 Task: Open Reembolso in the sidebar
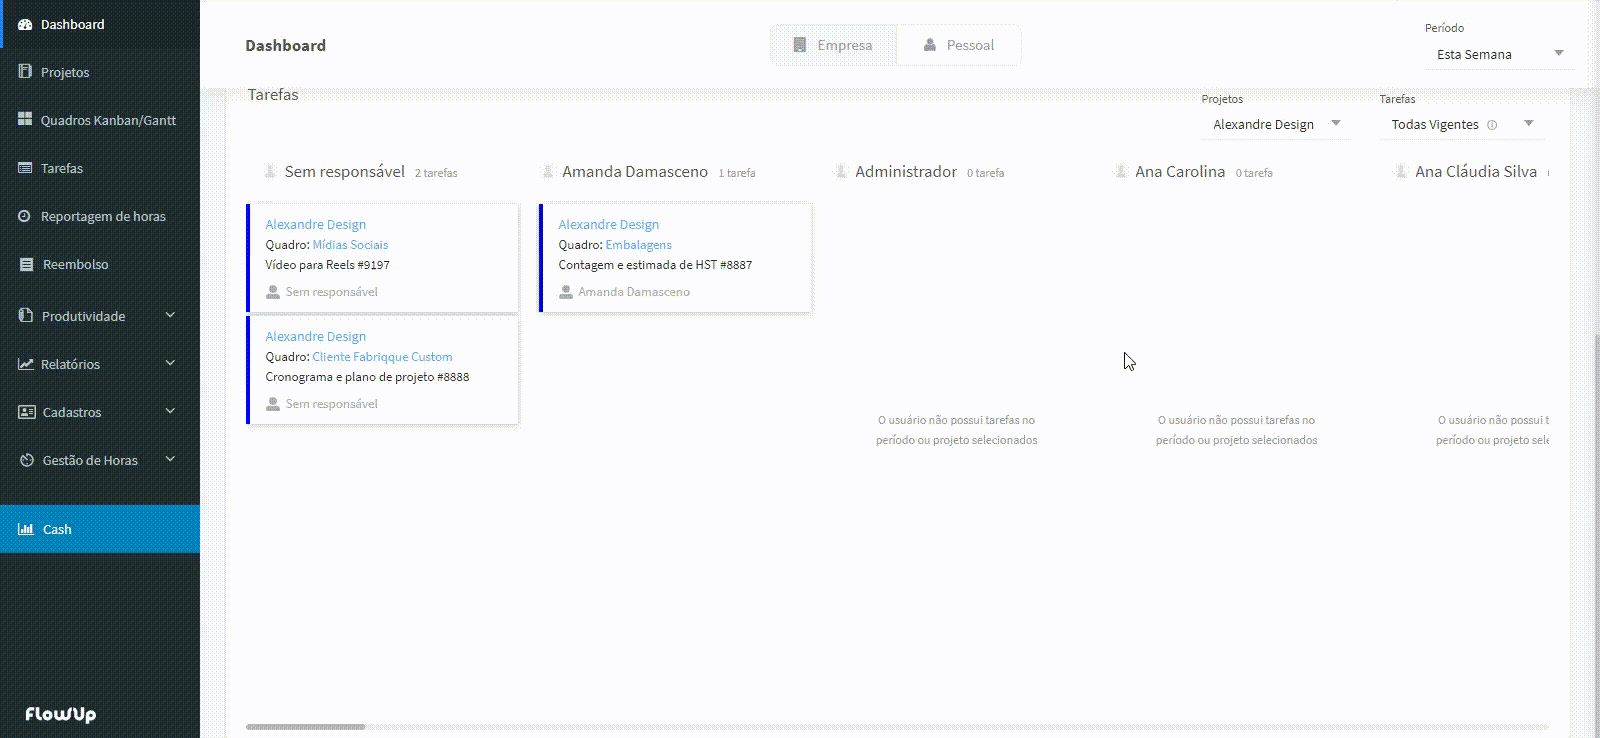point(100,264)
